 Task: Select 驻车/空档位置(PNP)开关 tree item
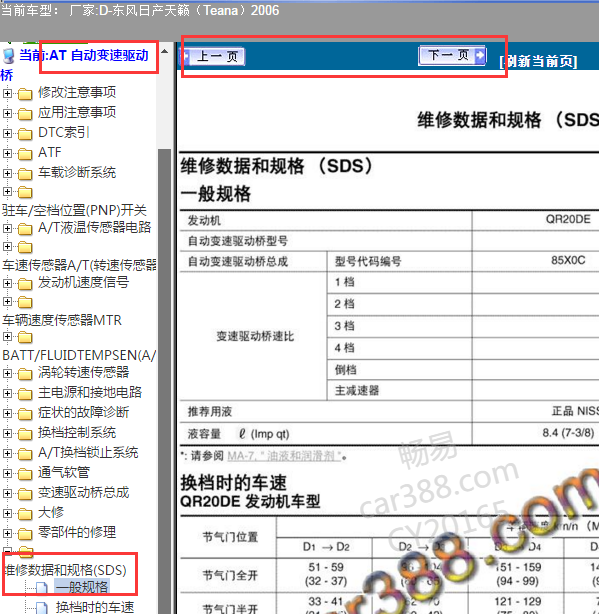pyautogui.click(x=74, y=210)
